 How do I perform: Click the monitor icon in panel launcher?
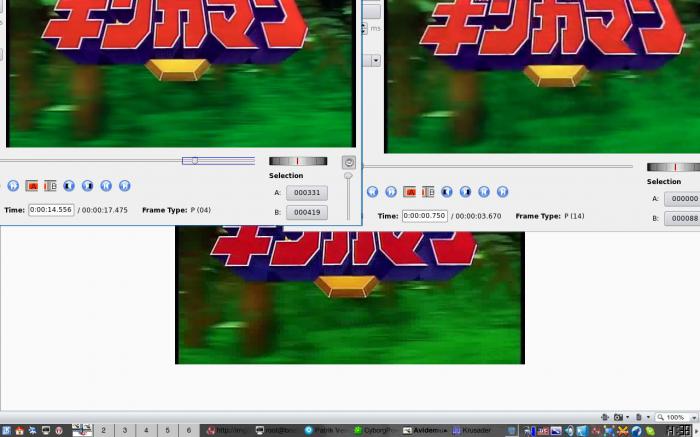(46, 431)
